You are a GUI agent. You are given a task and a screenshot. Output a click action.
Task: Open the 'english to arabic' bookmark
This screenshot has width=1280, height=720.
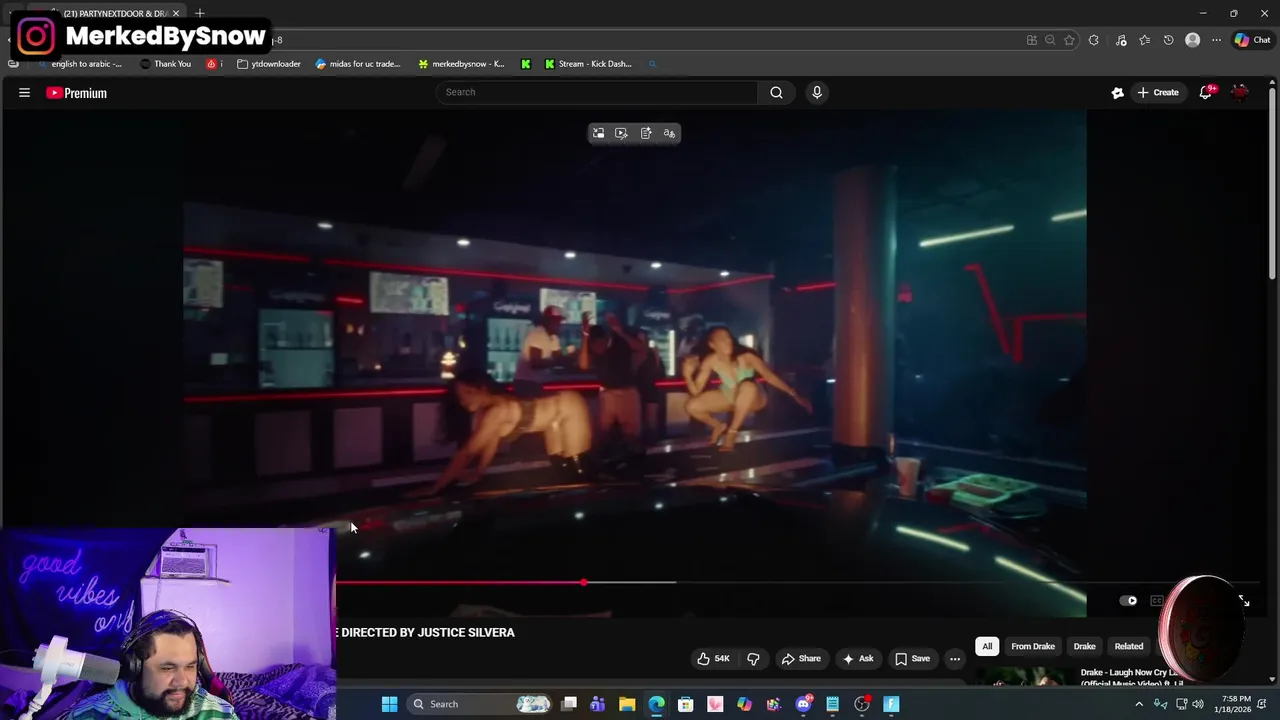78,64
